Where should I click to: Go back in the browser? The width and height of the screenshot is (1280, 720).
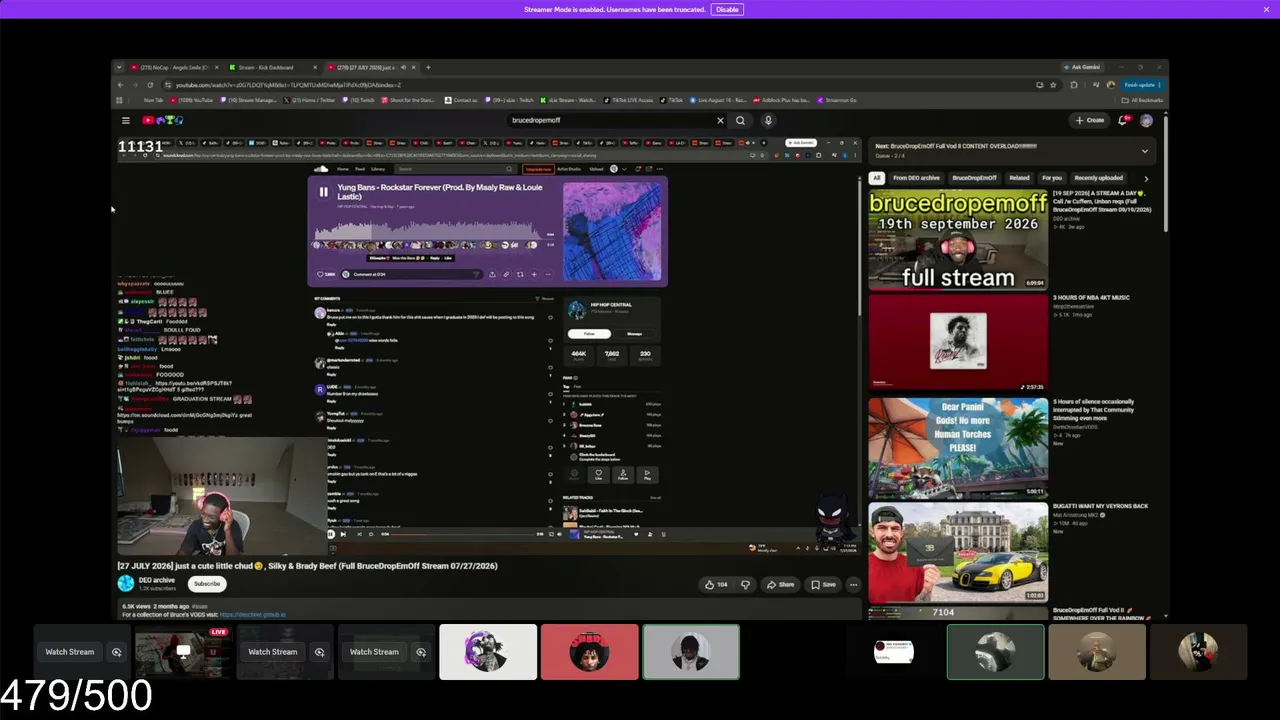120,85
